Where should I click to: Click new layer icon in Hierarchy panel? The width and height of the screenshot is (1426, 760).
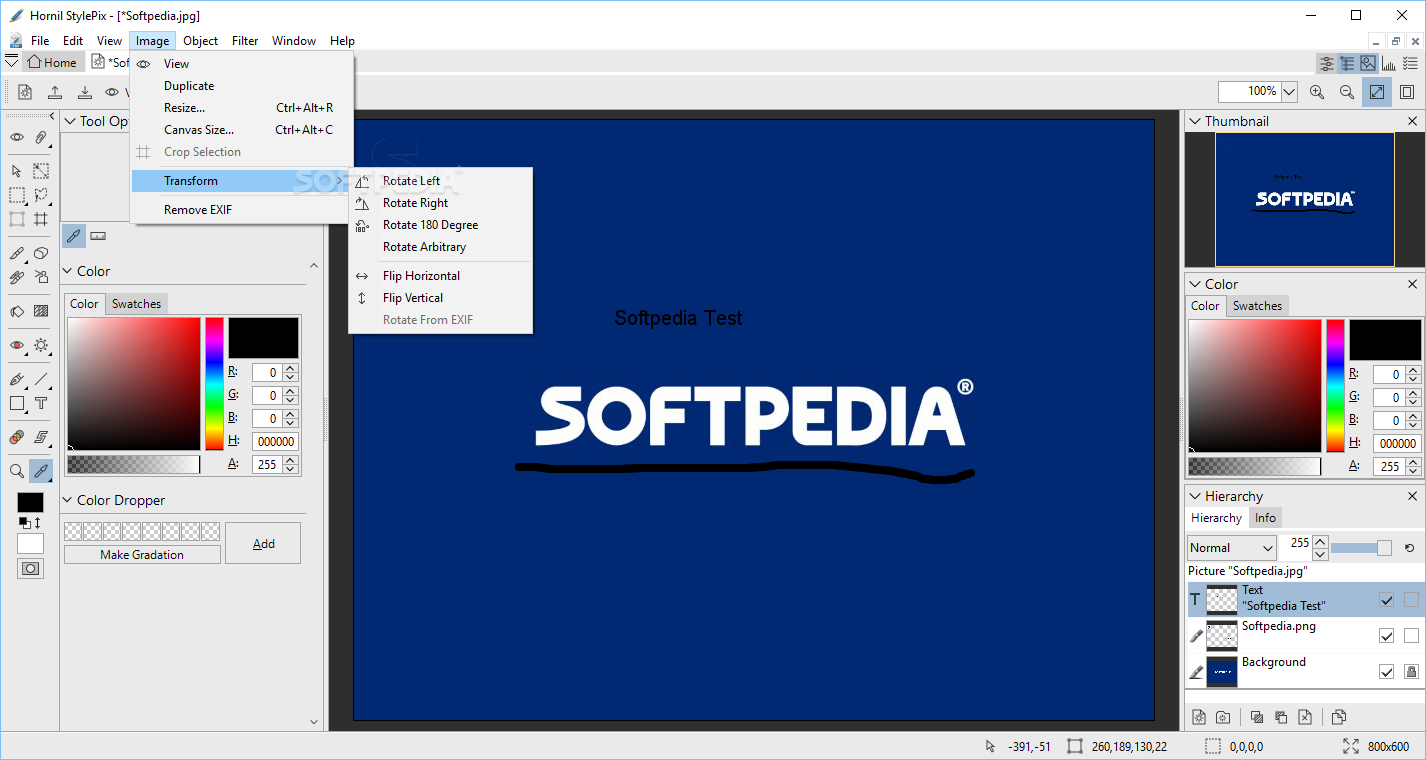[1199, 717]
